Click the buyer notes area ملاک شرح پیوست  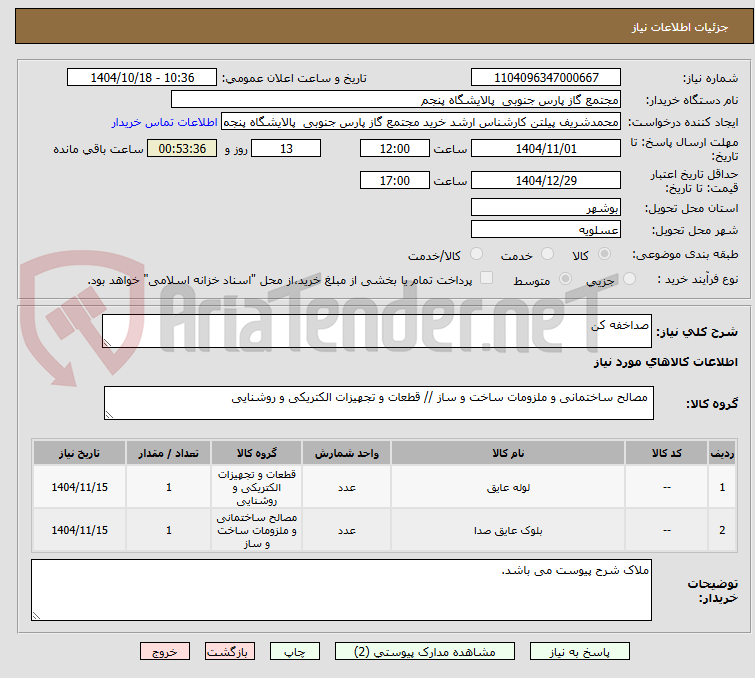(x=341, y=590)
